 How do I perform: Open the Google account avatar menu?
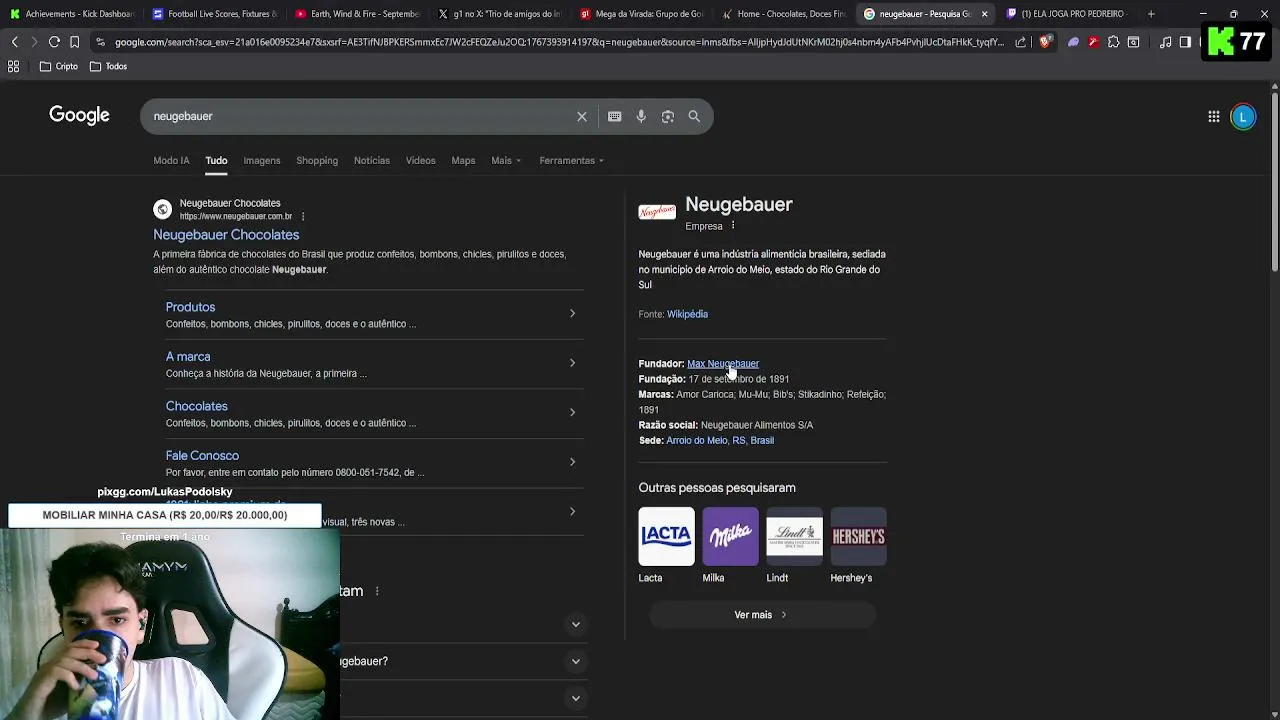1243,117
